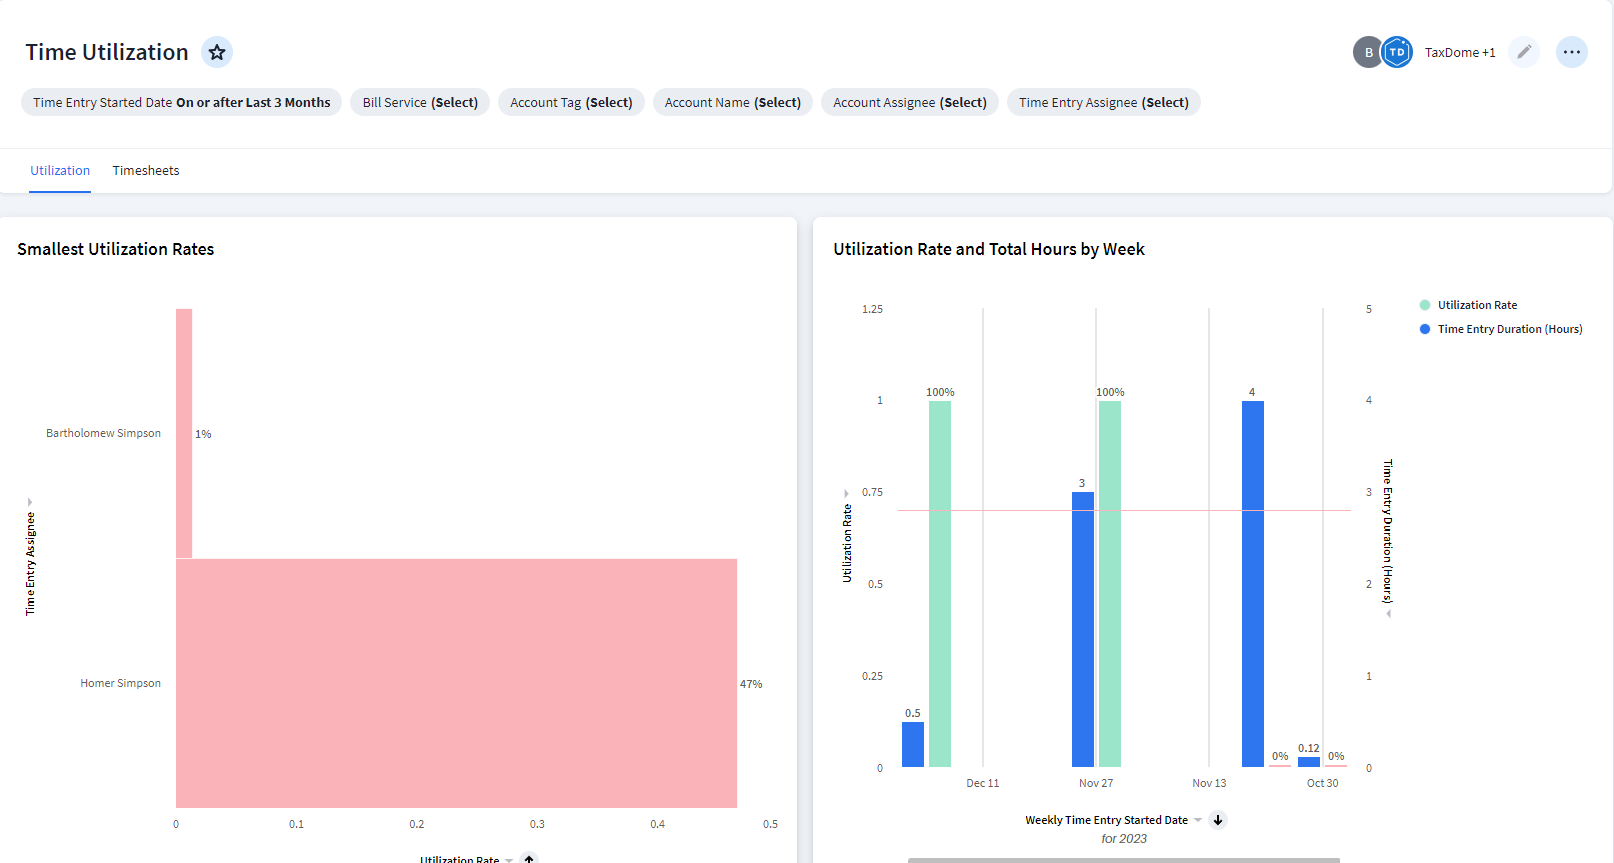Star the Time Utilization dashboard as favorite
The image size is (1614, 863).
point(217,52)
